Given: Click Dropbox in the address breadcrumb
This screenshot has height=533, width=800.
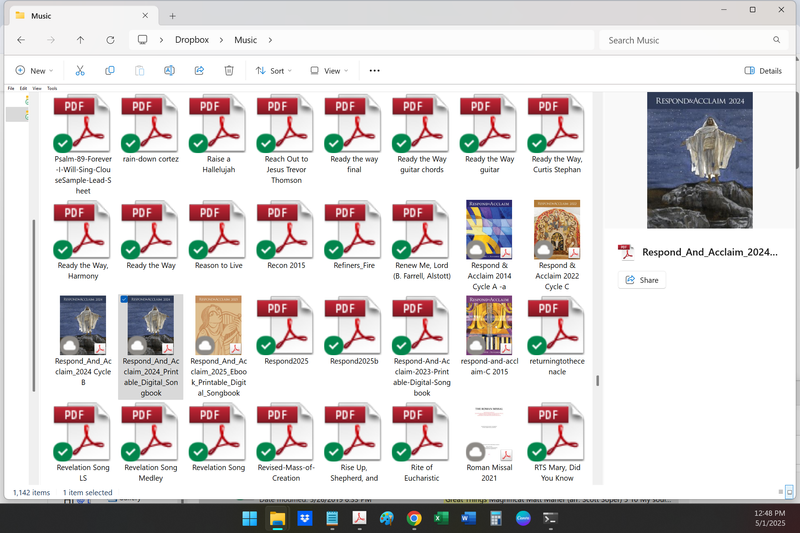Looking at the screenshot, I should pos(191,40).
